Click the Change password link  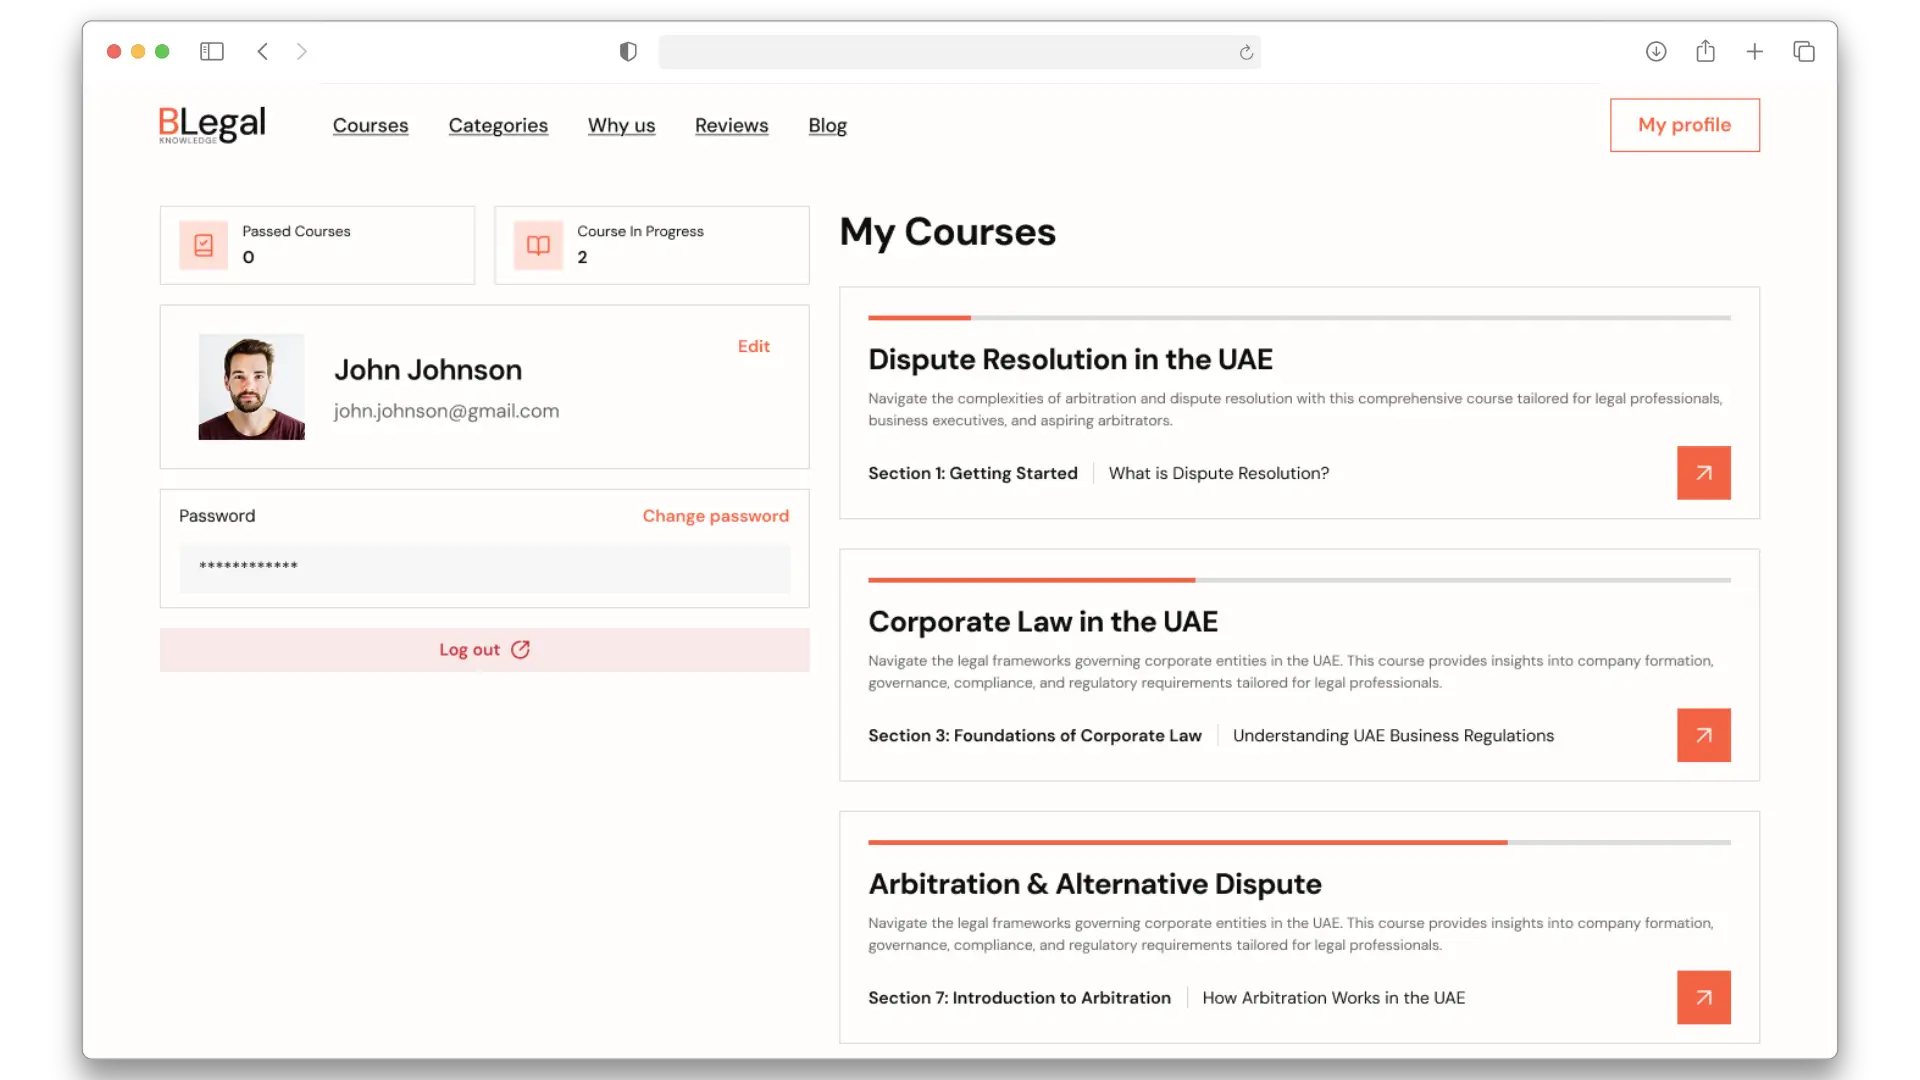715,516
